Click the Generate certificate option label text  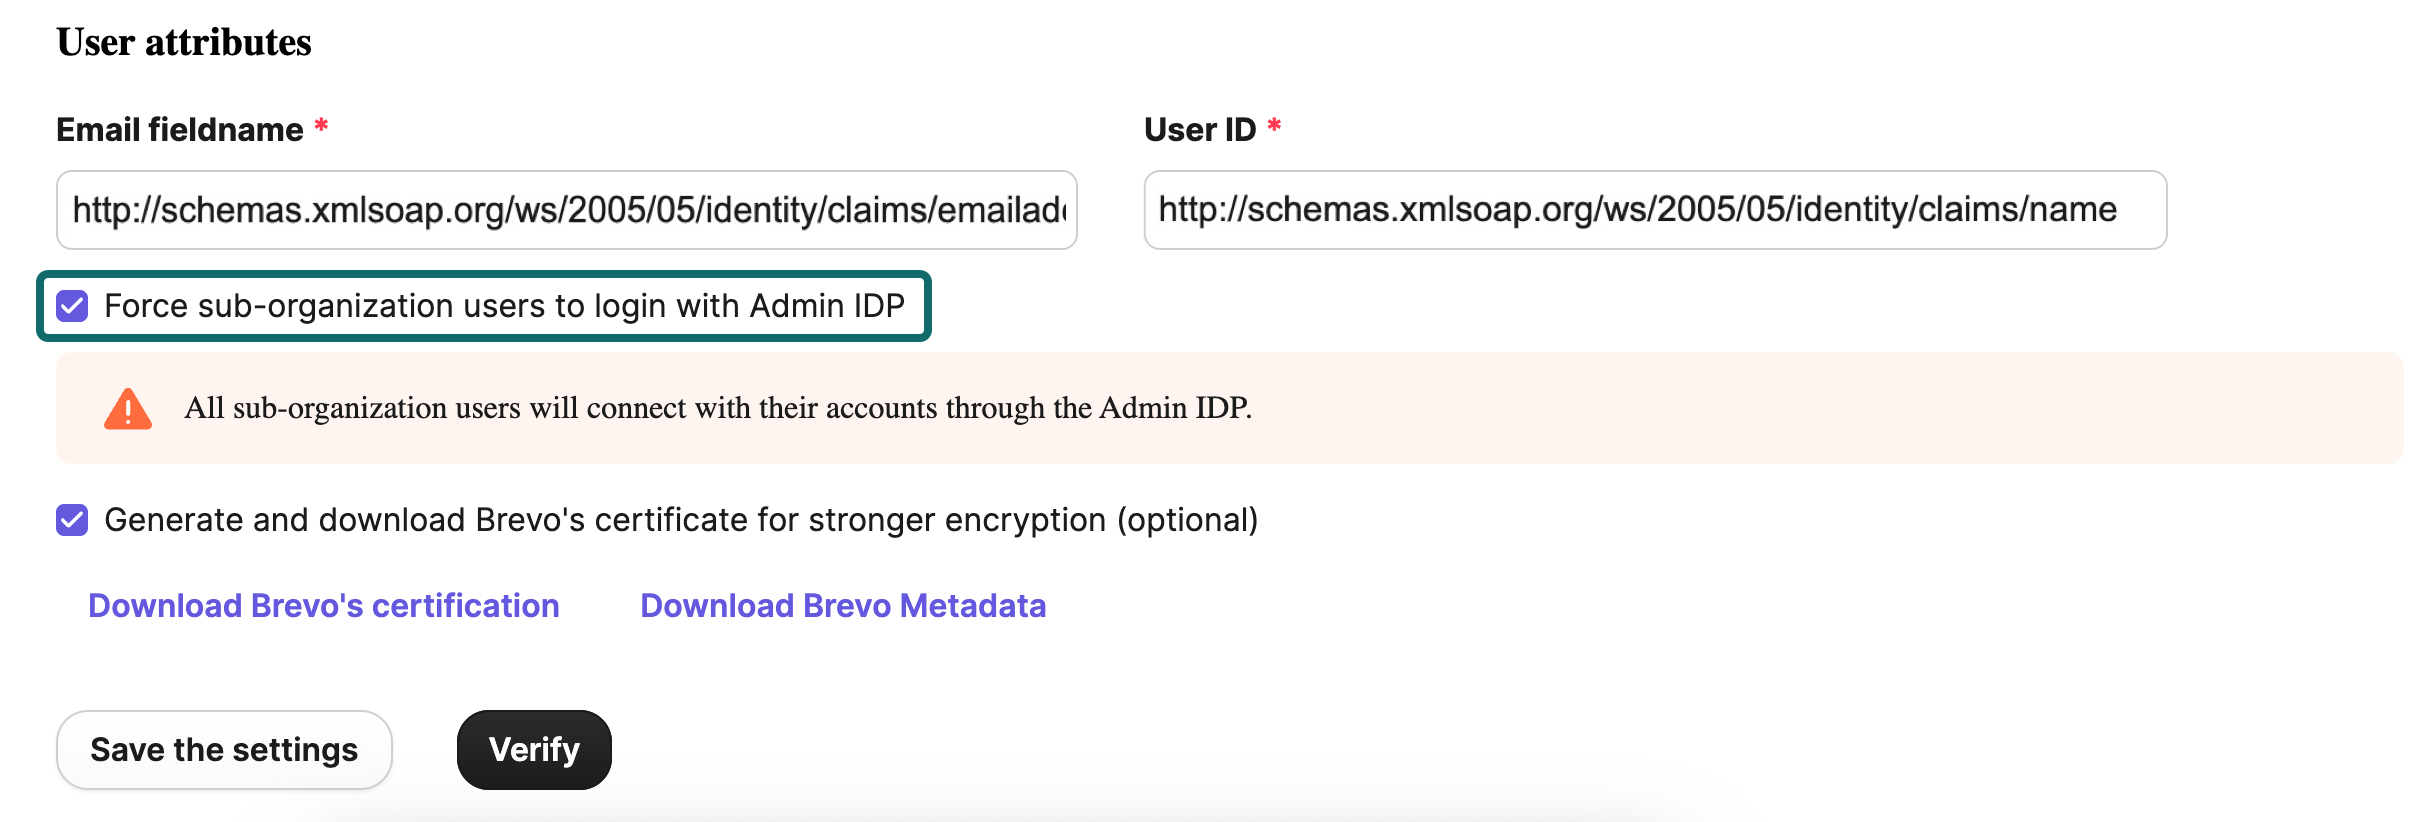[683, 520]
